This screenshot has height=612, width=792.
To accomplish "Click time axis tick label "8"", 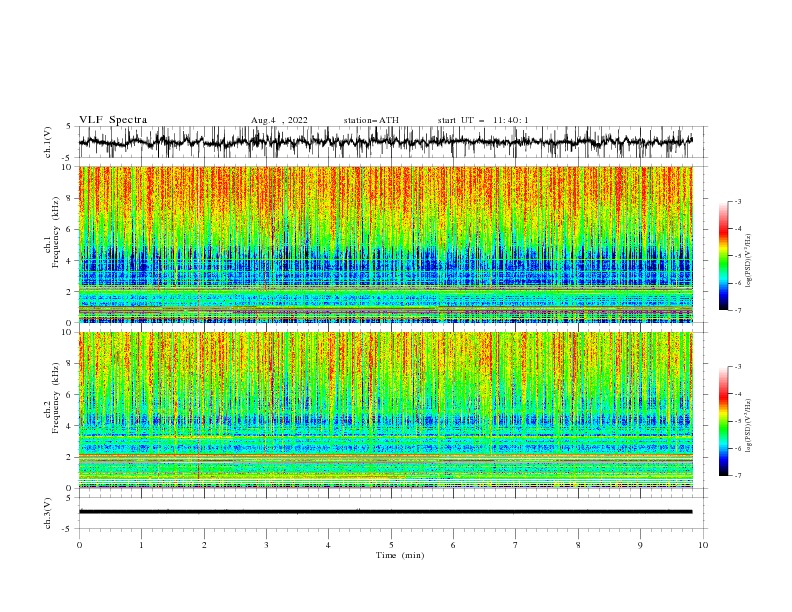I will (578, 545).
